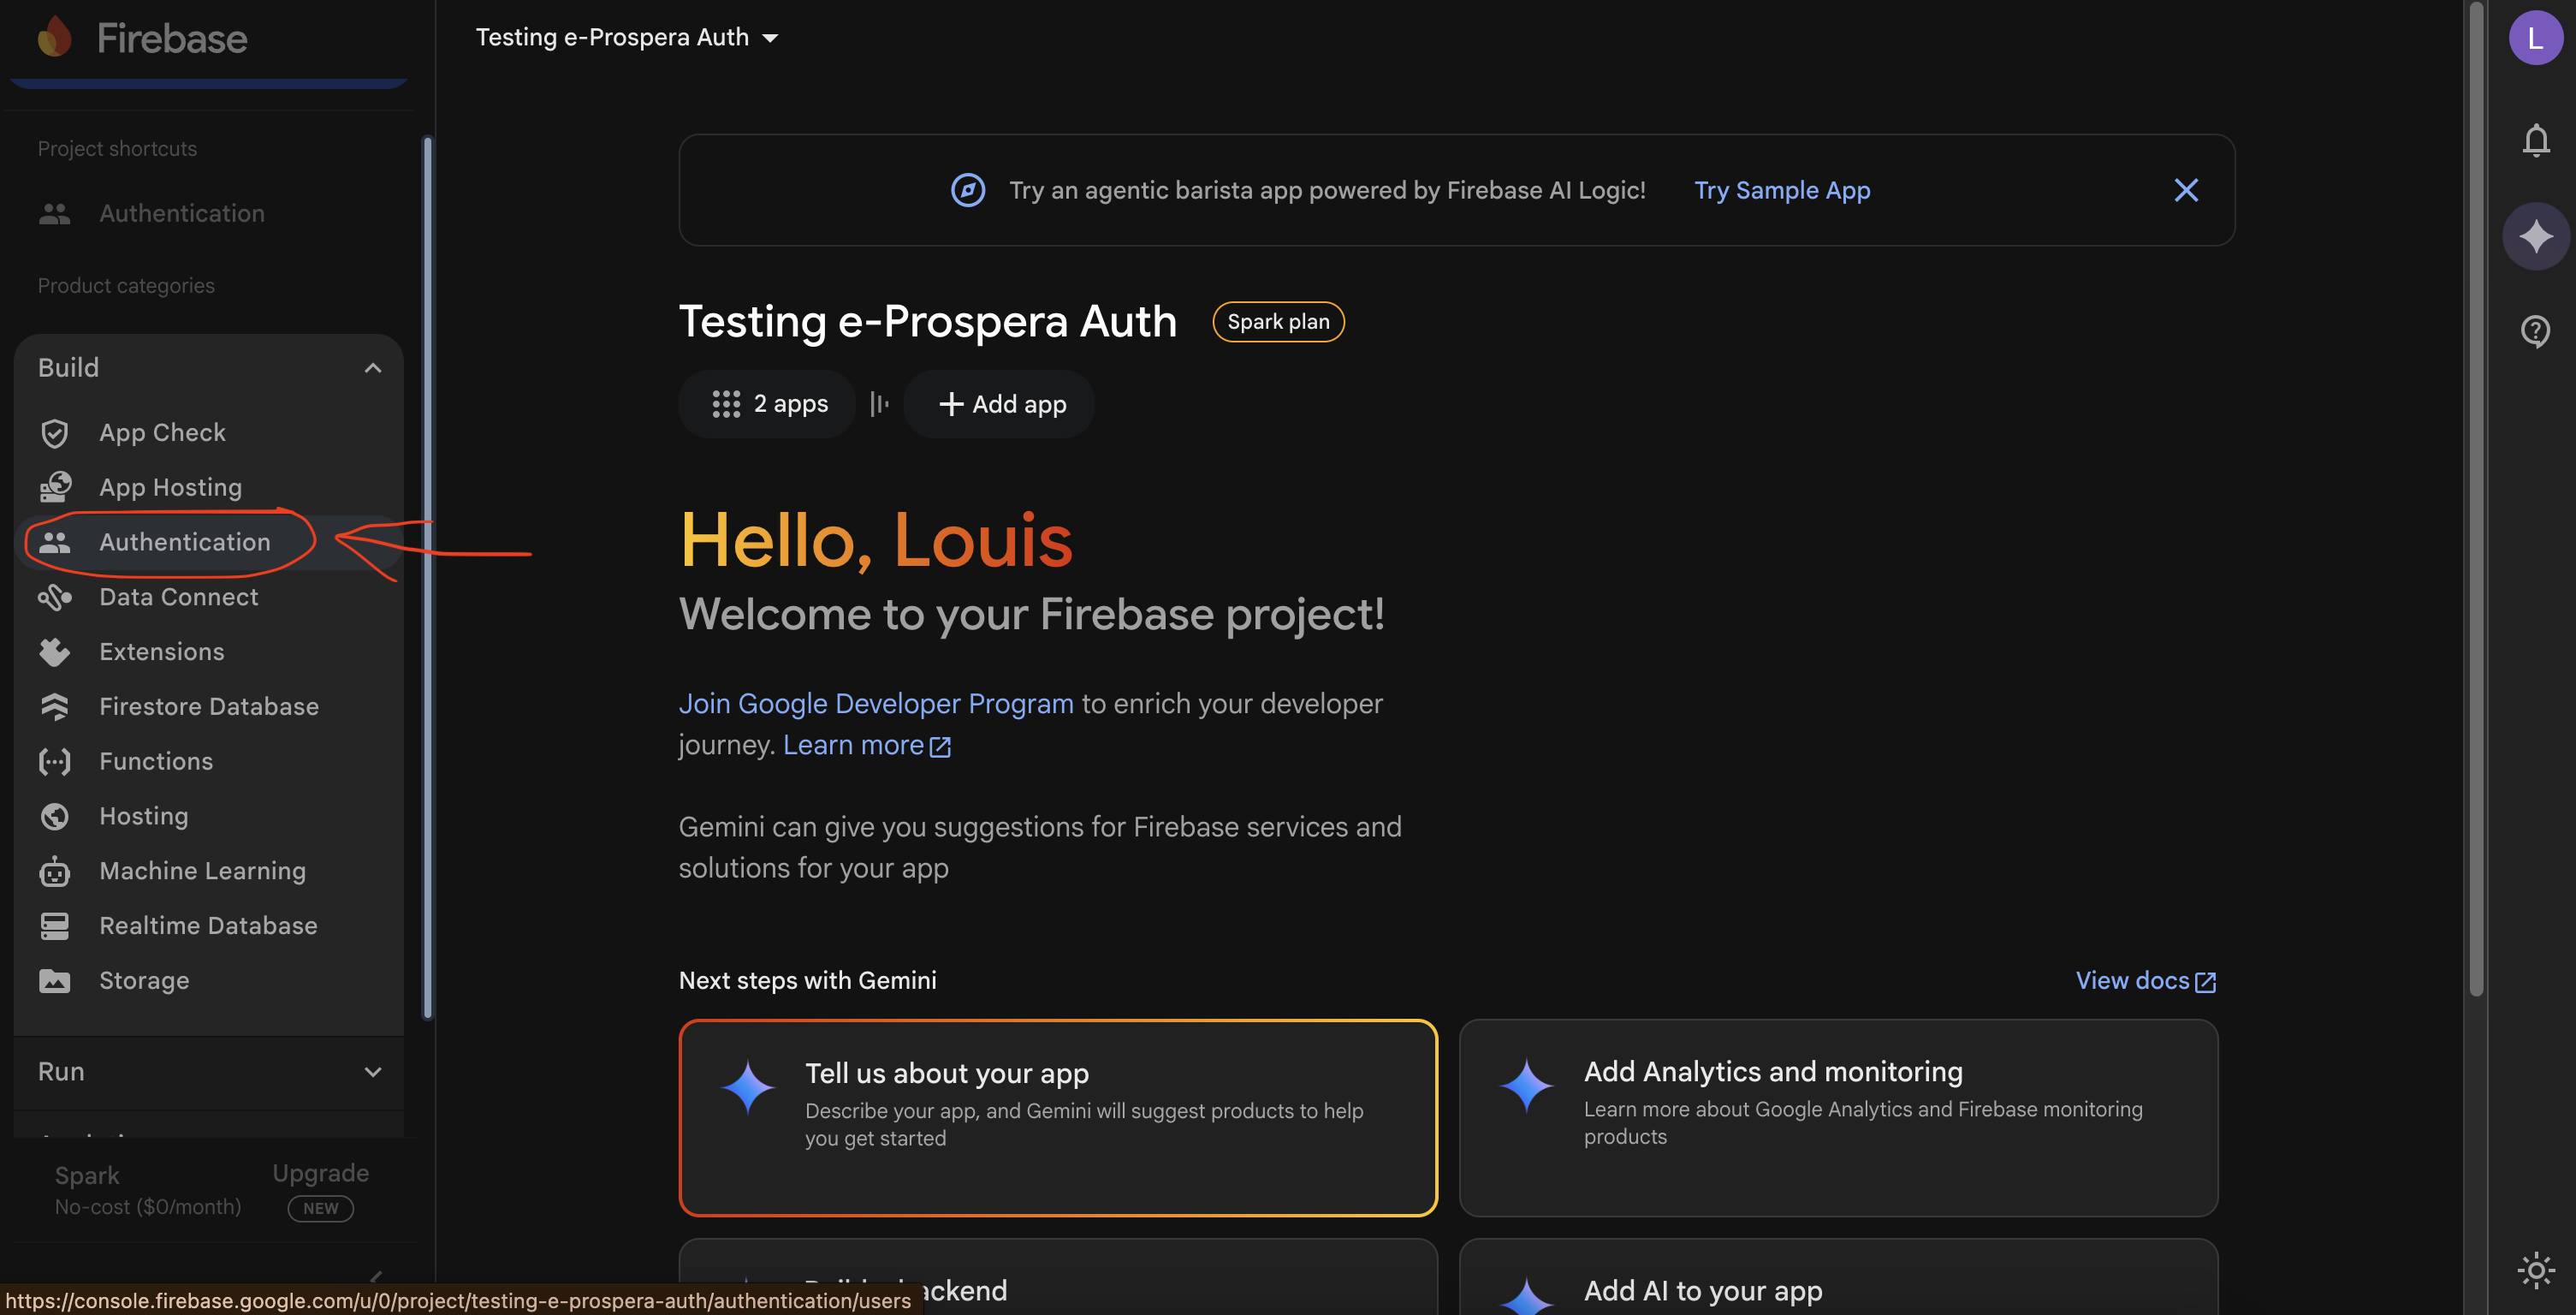This screenshot has height=1315, width=2576.
Task: Expand the Run section
Action: [373, 1071]
